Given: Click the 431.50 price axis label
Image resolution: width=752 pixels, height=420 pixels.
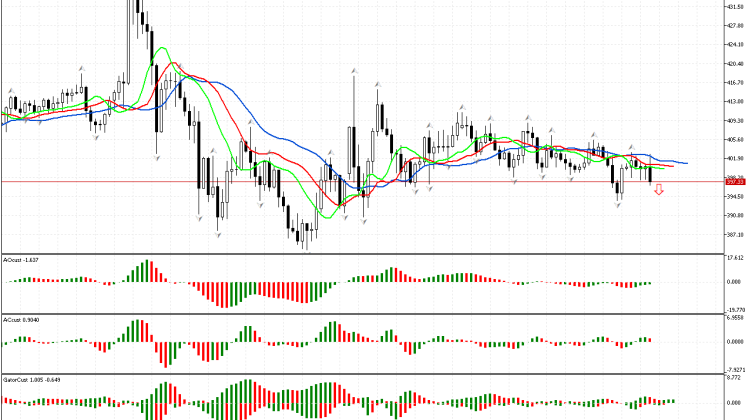Looking at the screenshot, I should pos(735,6).
